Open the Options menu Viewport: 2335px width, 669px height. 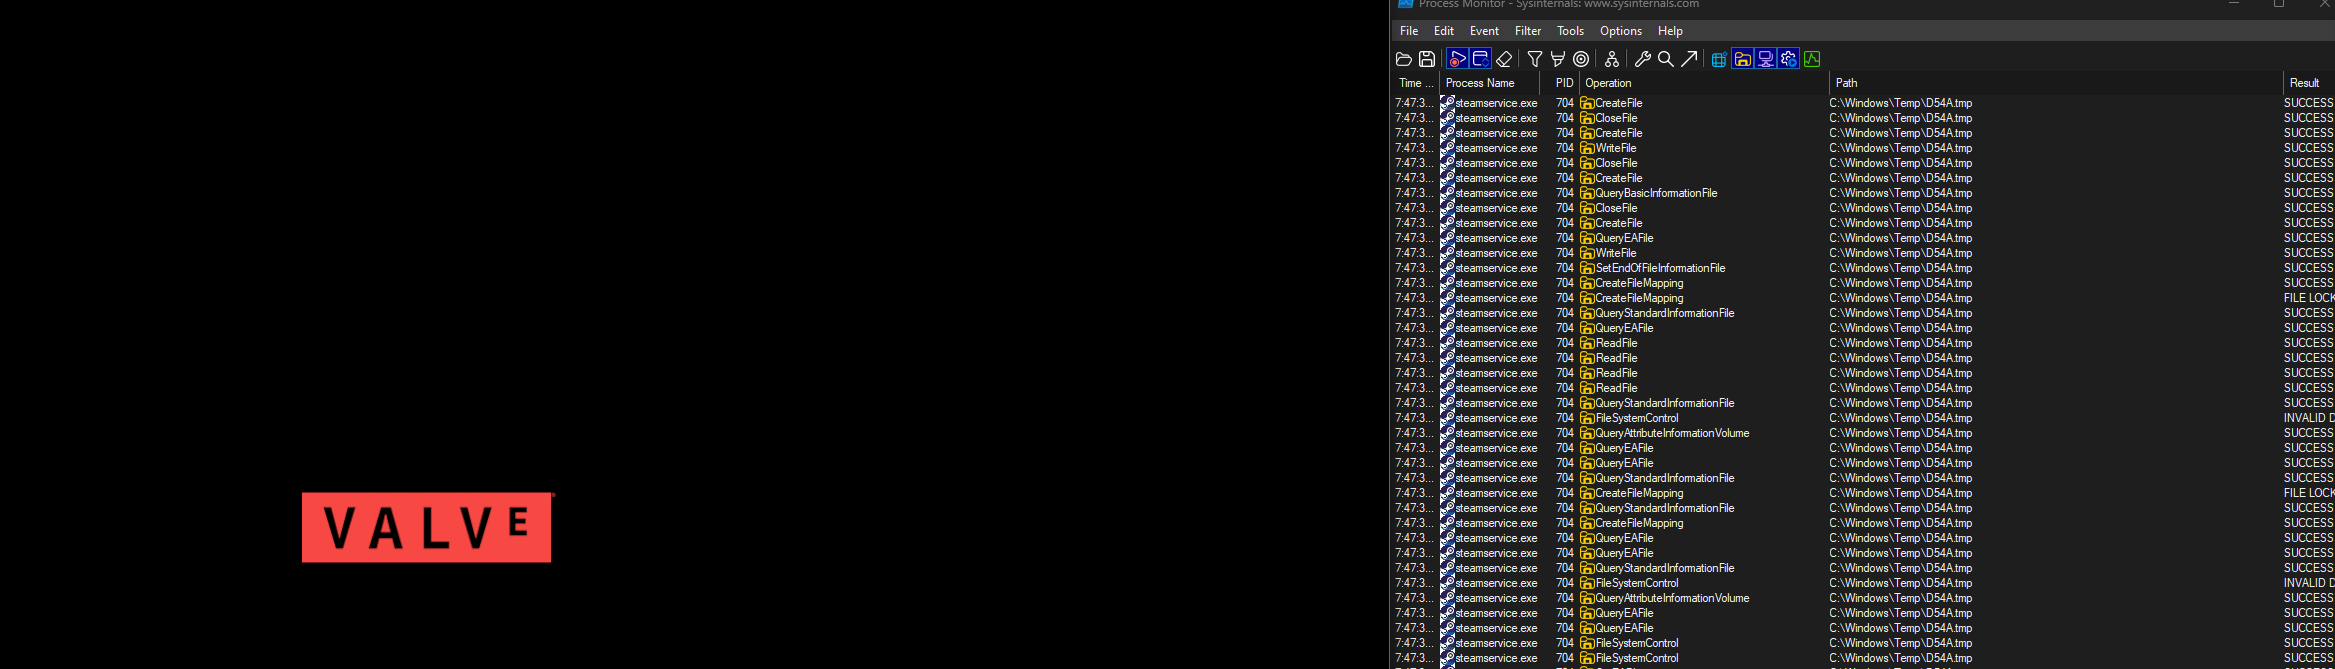point(1621,31)
